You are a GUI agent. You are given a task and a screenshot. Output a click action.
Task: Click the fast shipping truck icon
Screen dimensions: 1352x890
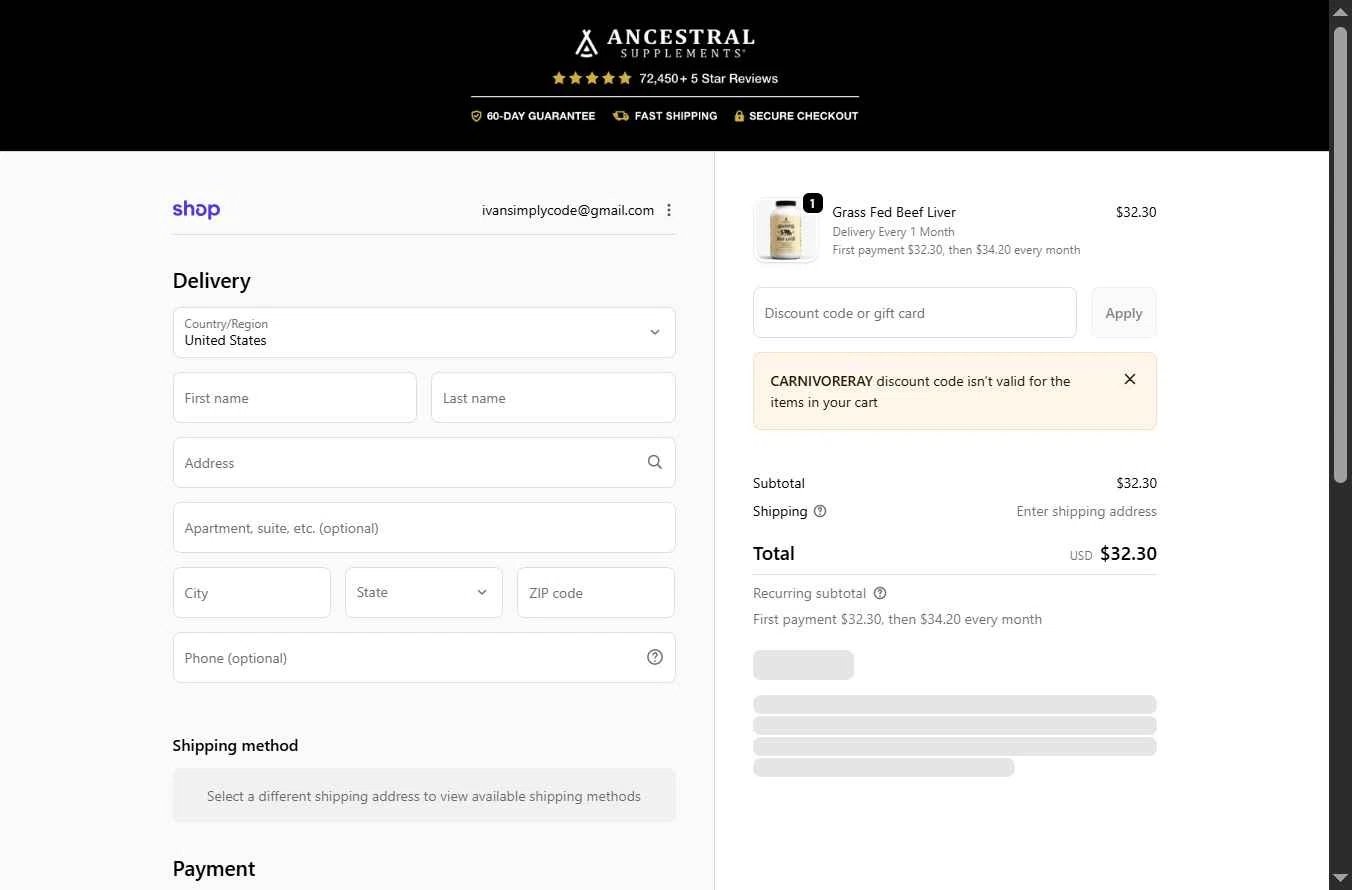(x=621, y=116)
